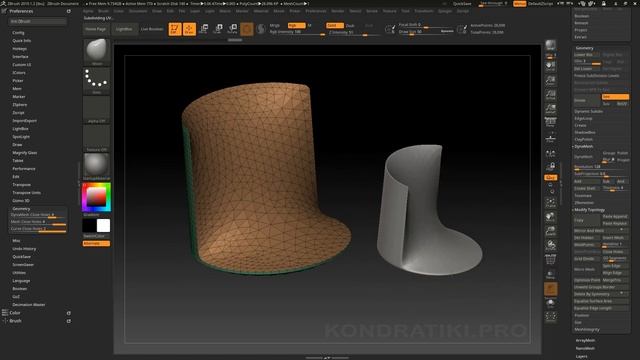Toggle the Floor grid on right shelf
Viewport: 640px width, 360px height.
pos(551,138)
